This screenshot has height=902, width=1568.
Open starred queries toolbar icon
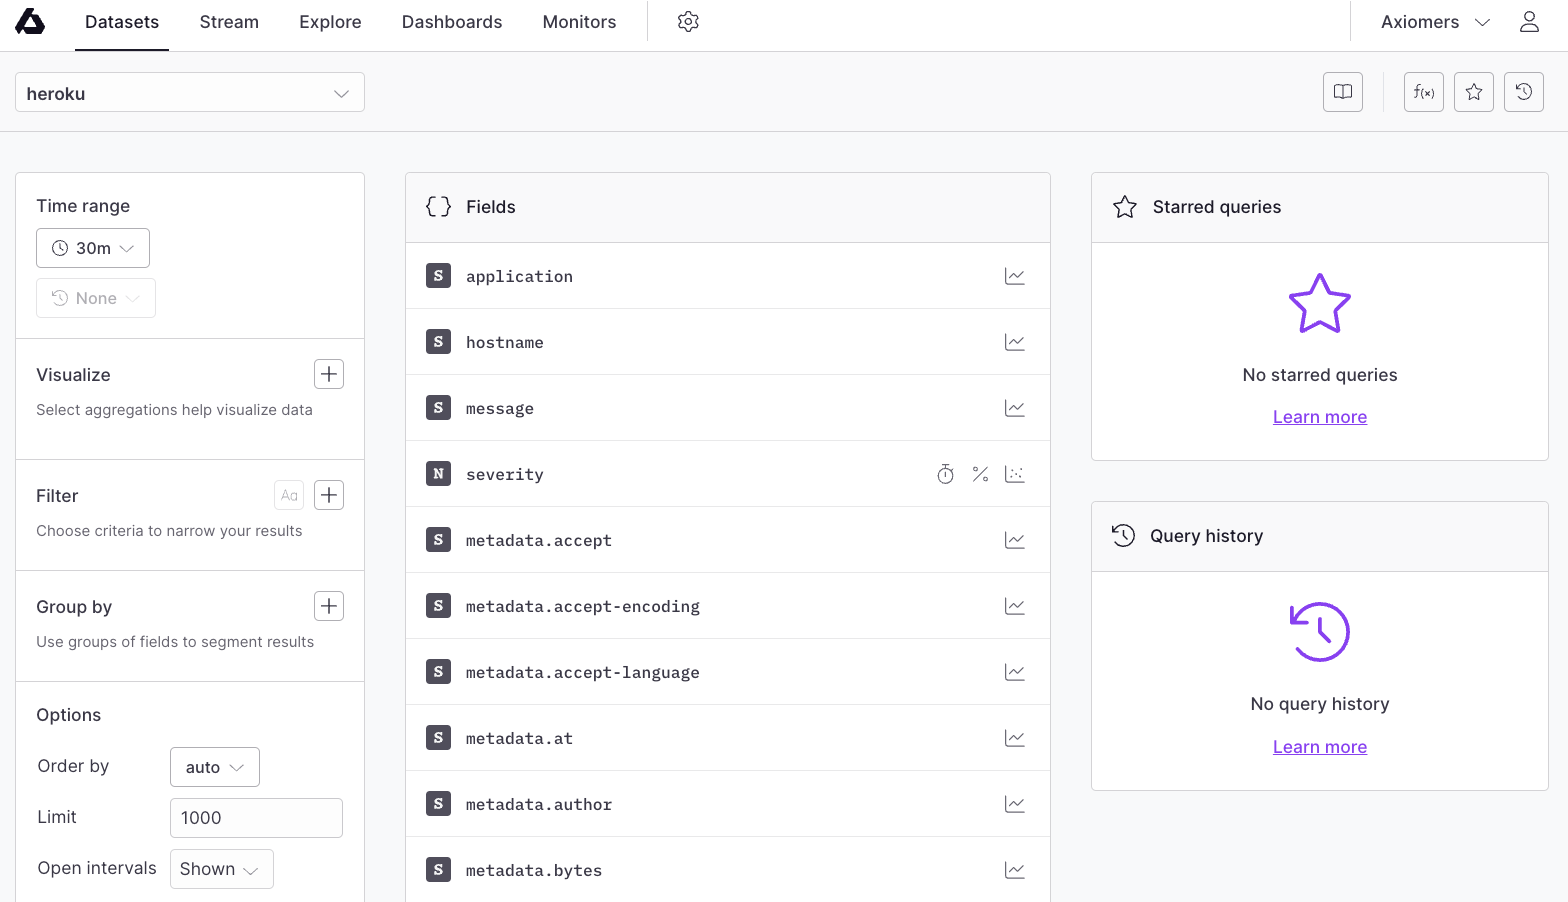(1474, 92)
